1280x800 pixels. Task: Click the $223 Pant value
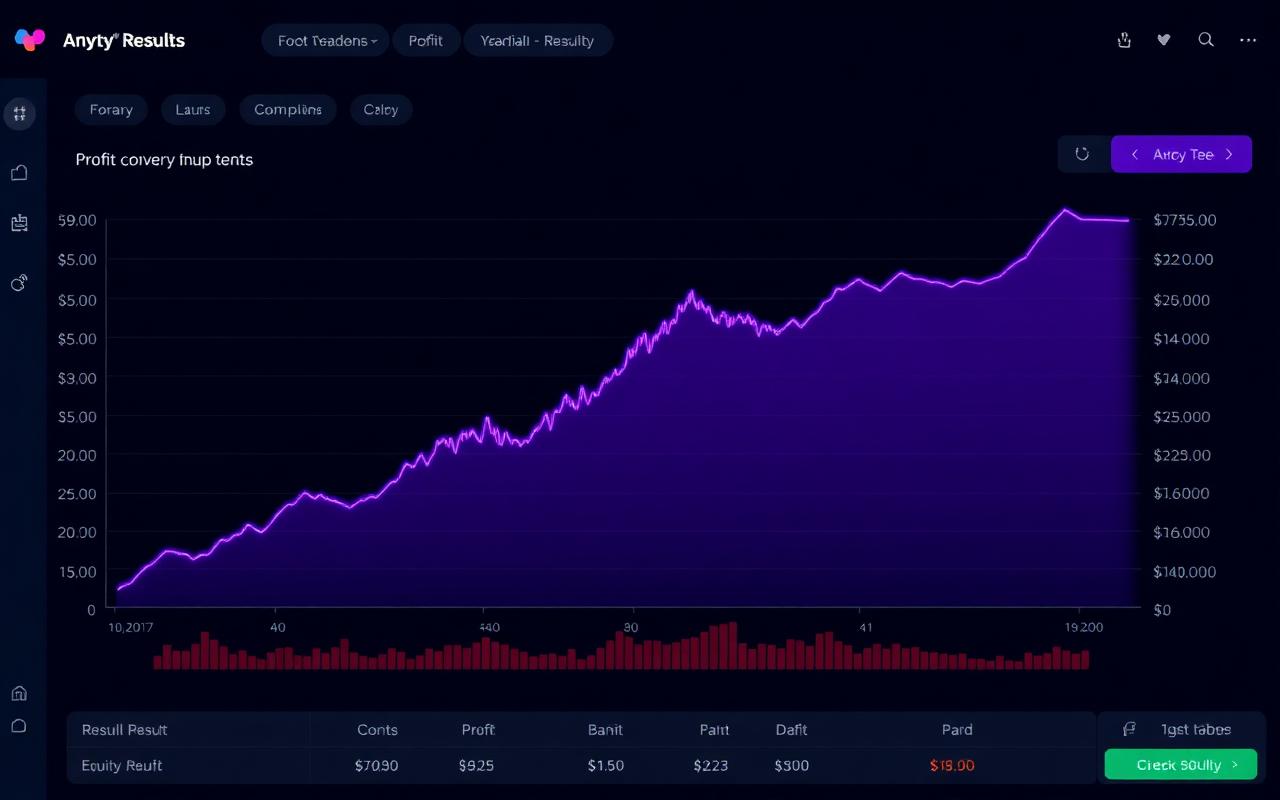coord(711,765)
